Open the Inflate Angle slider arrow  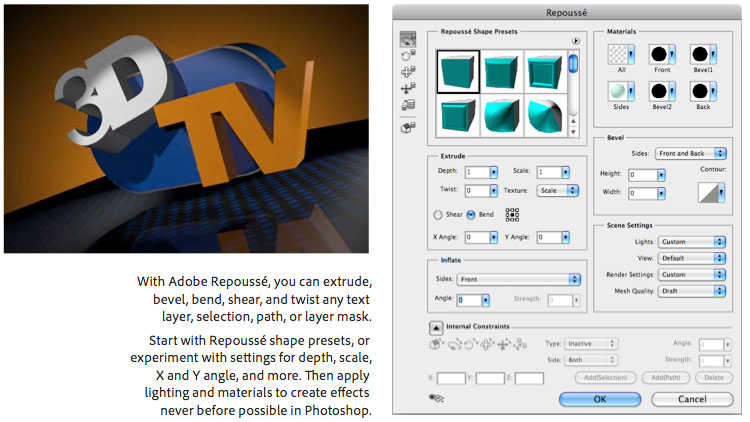pos(485,300)
